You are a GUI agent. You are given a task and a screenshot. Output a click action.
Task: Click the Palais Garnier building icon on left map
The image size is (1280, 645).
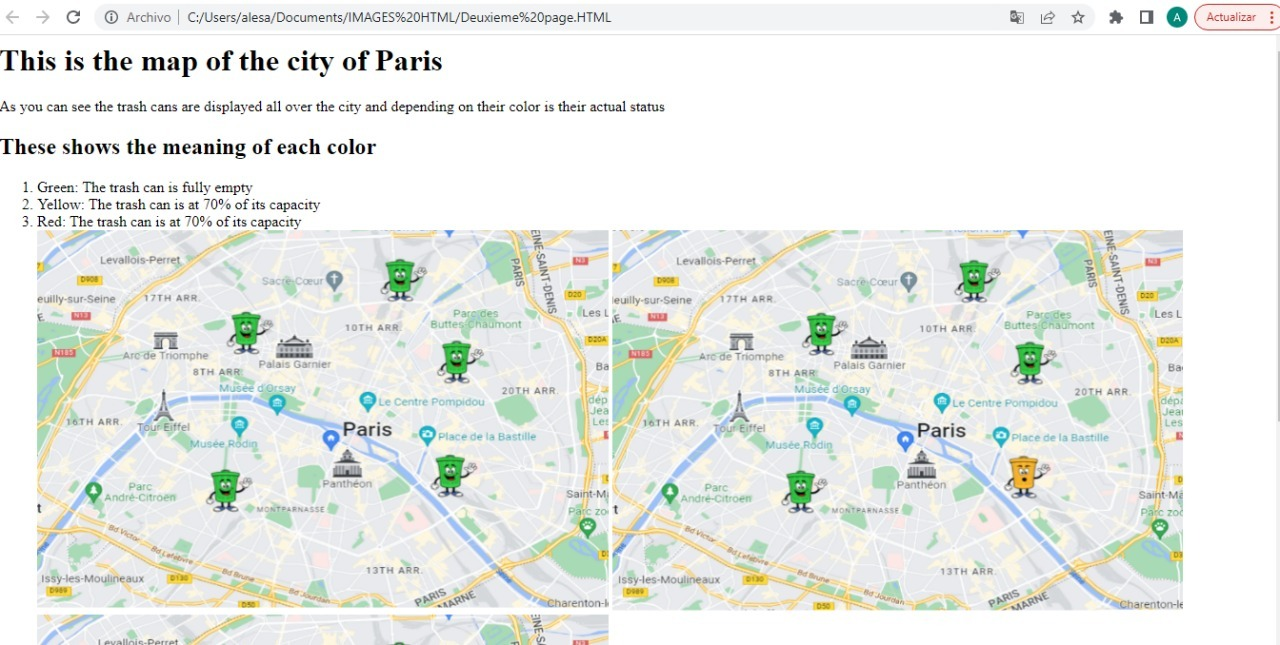tap(294, 347)
